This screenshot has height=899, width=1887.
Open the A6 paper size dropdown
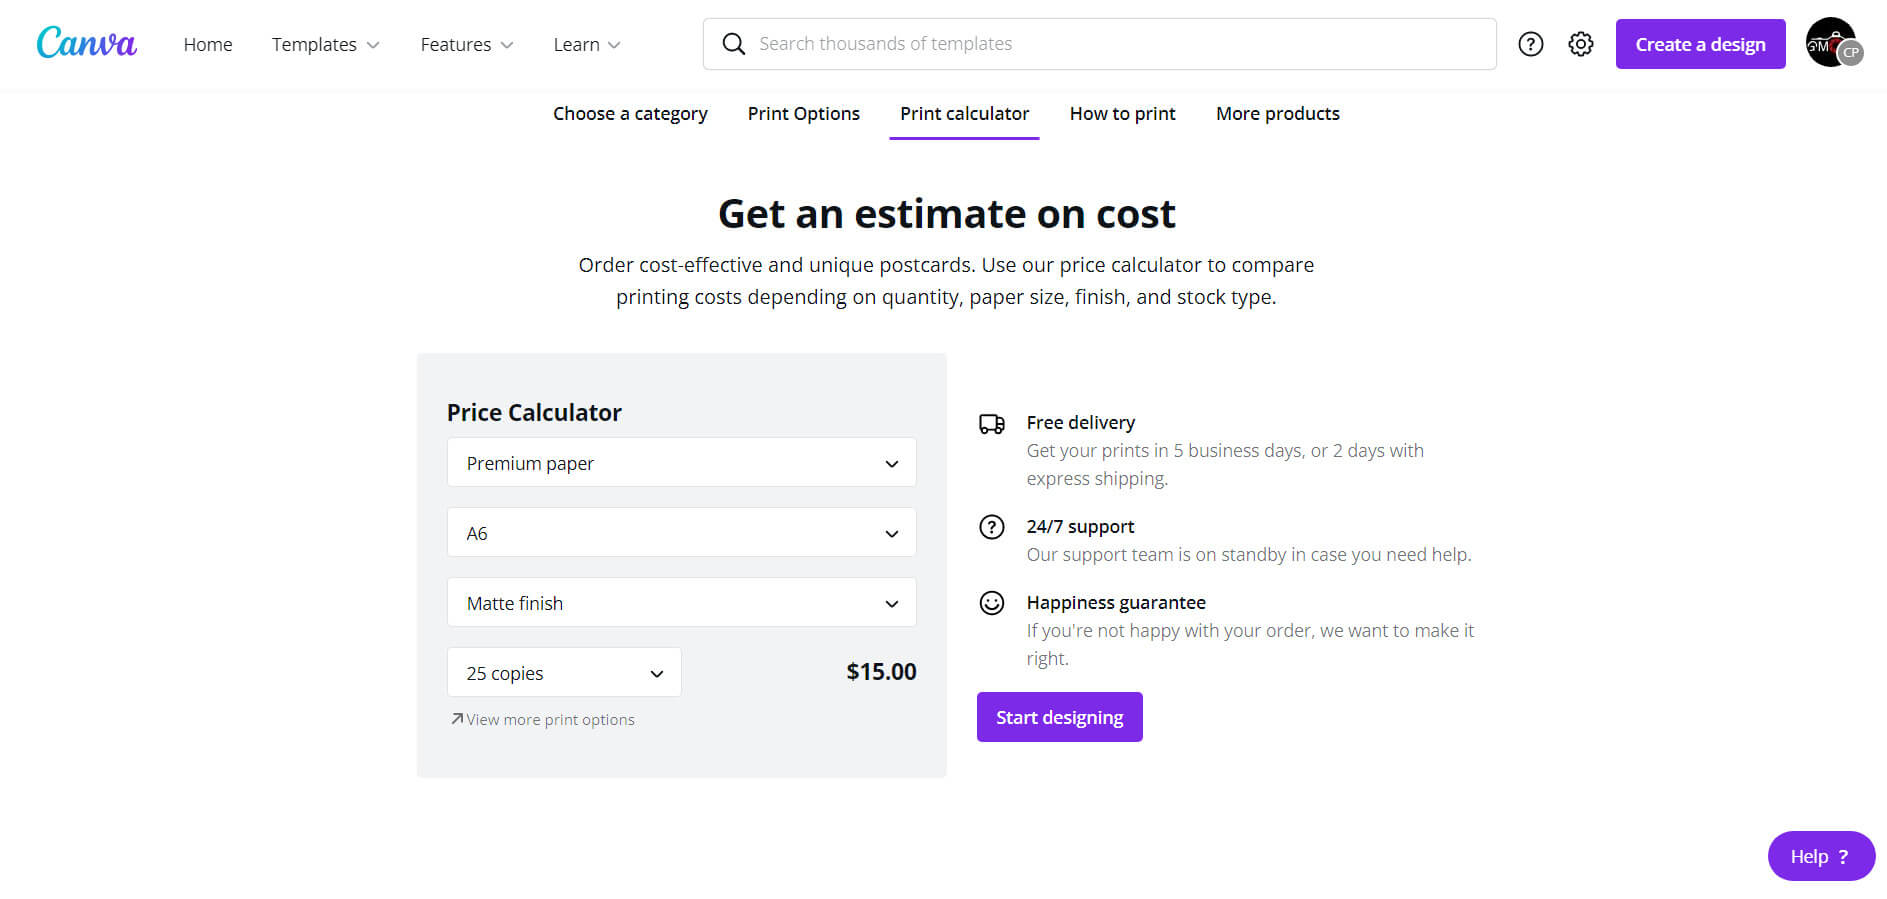tap(681, 533)
